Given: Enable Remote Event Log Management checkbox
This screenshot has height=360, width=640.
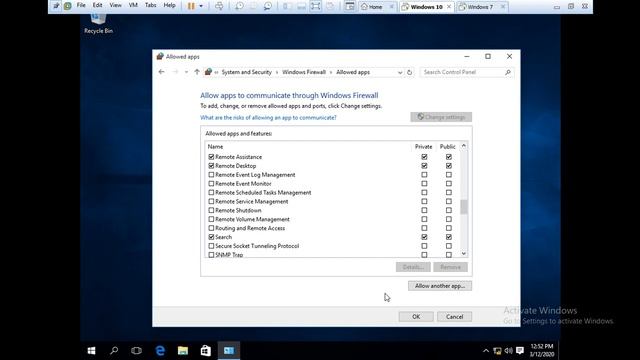Looking at the screenshot, I should (x=211, y=175).
